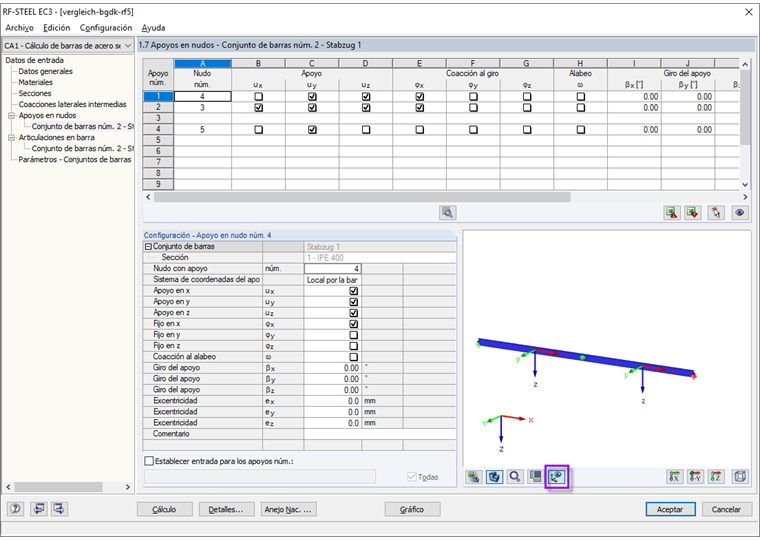
Task: Open the Archivo menu
Action: (19, 28)
